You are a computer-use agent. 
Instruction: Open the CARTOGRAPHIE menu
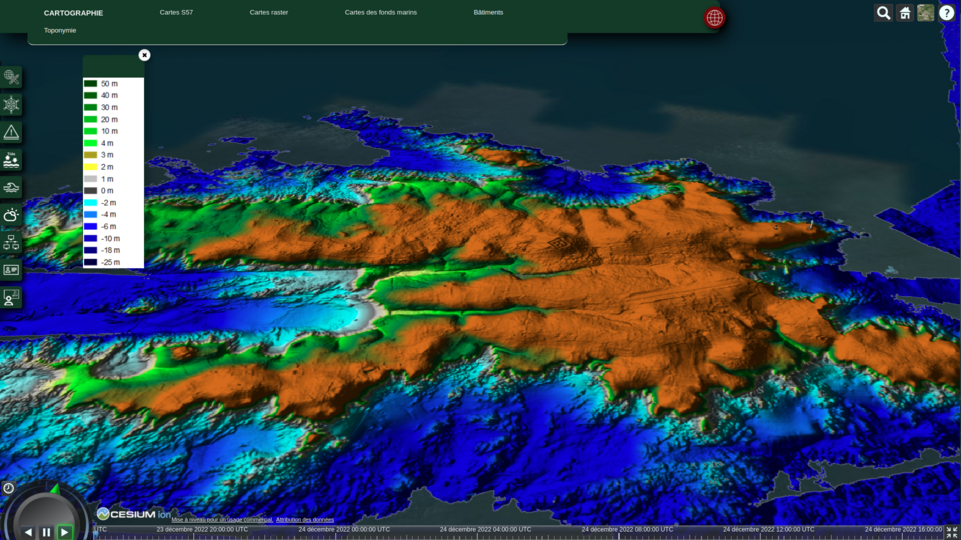74,13
